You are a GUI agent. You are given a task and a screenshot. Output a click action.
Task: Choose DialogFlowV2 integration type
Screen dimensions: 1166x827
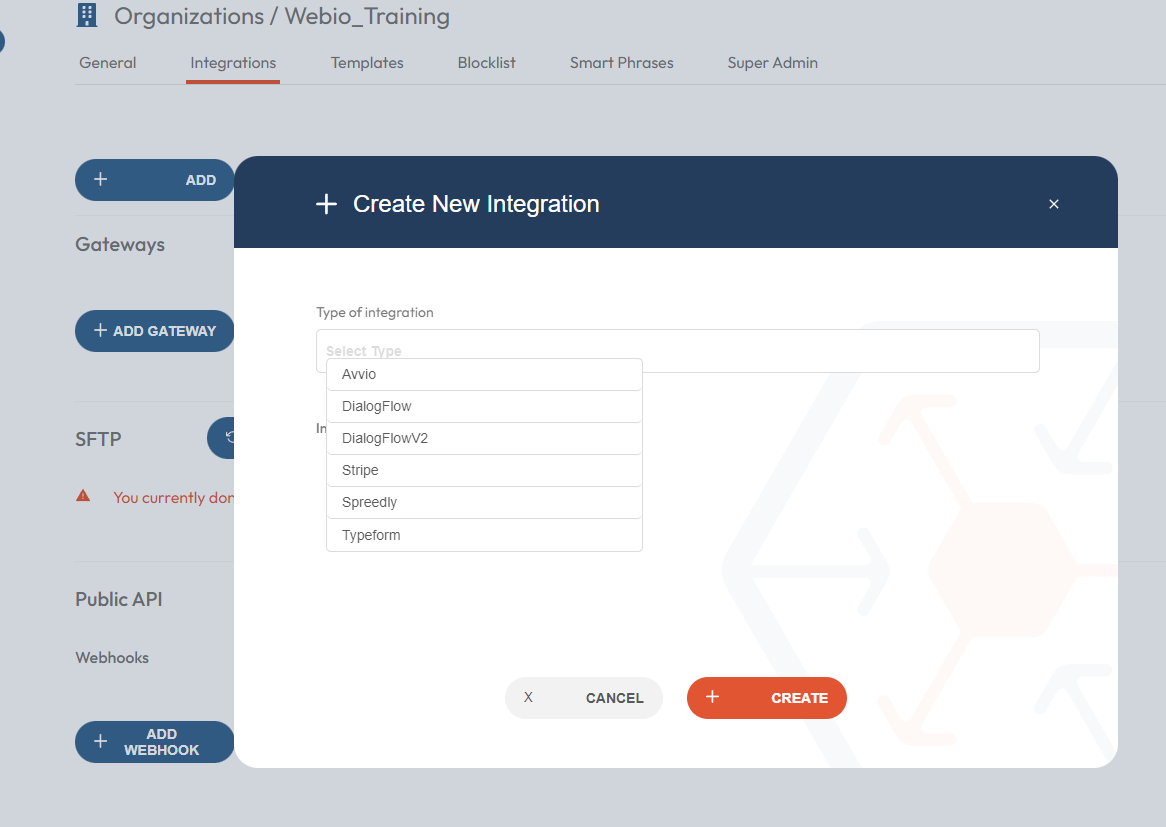[484, 438]
